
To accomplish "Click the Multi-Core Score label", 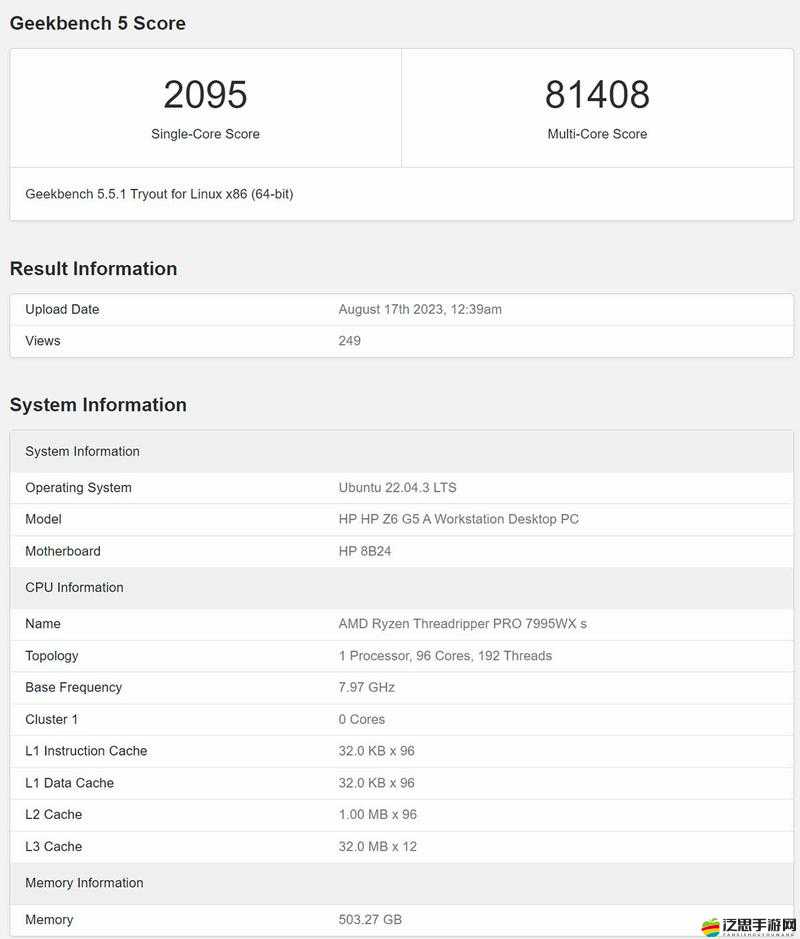I will pyautogui.click(x=597, y=134).
